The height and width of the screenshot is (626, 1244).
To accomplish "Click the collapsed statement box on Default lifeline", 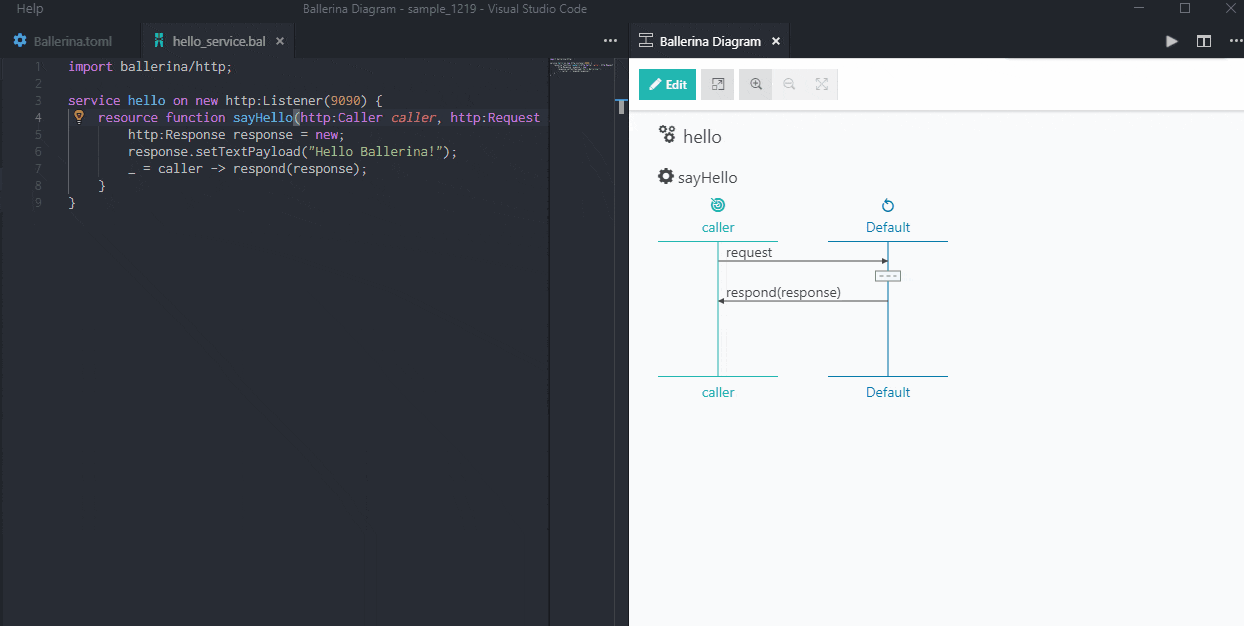I will tap(888, 276).
